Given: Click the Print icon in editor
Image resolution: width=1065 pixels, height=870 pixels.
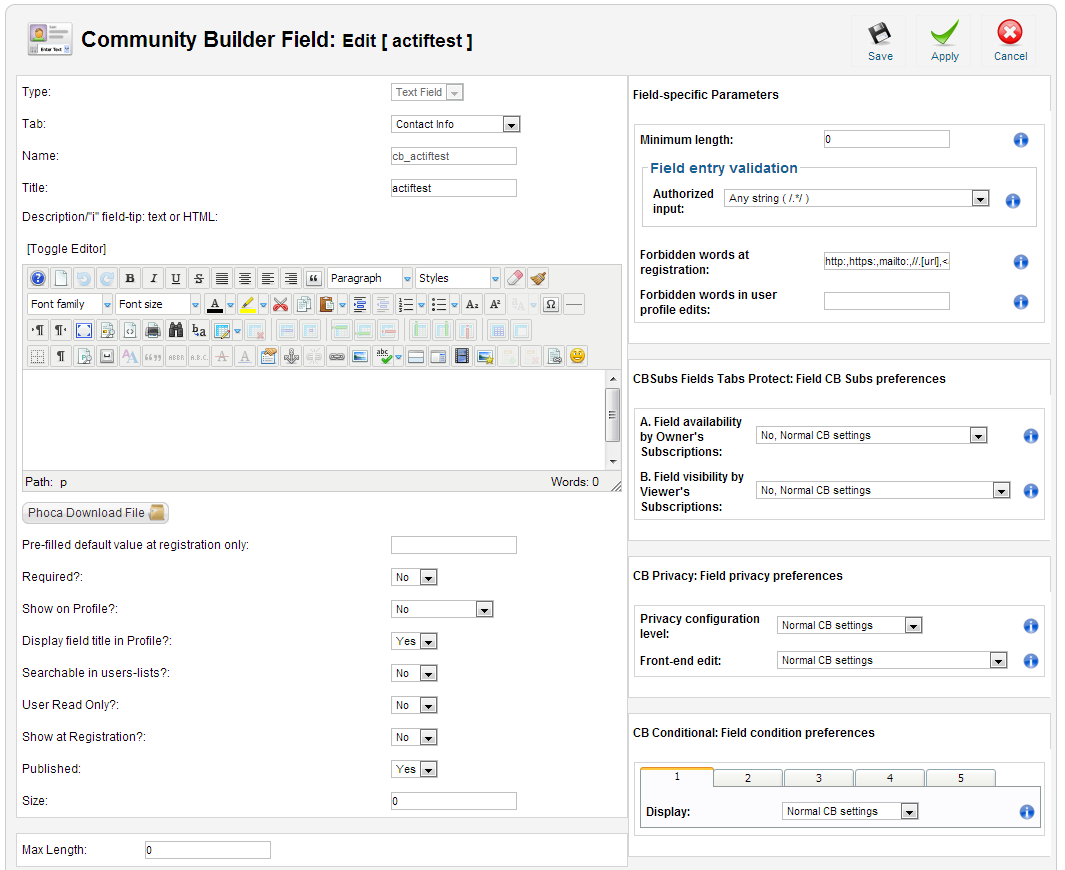Looking at the screenshot, I should 153,330.
